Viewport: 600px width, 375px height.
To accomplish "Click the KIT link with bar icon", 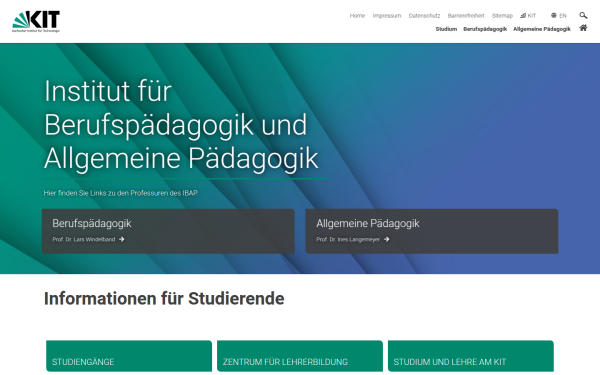I will point(528,16).
